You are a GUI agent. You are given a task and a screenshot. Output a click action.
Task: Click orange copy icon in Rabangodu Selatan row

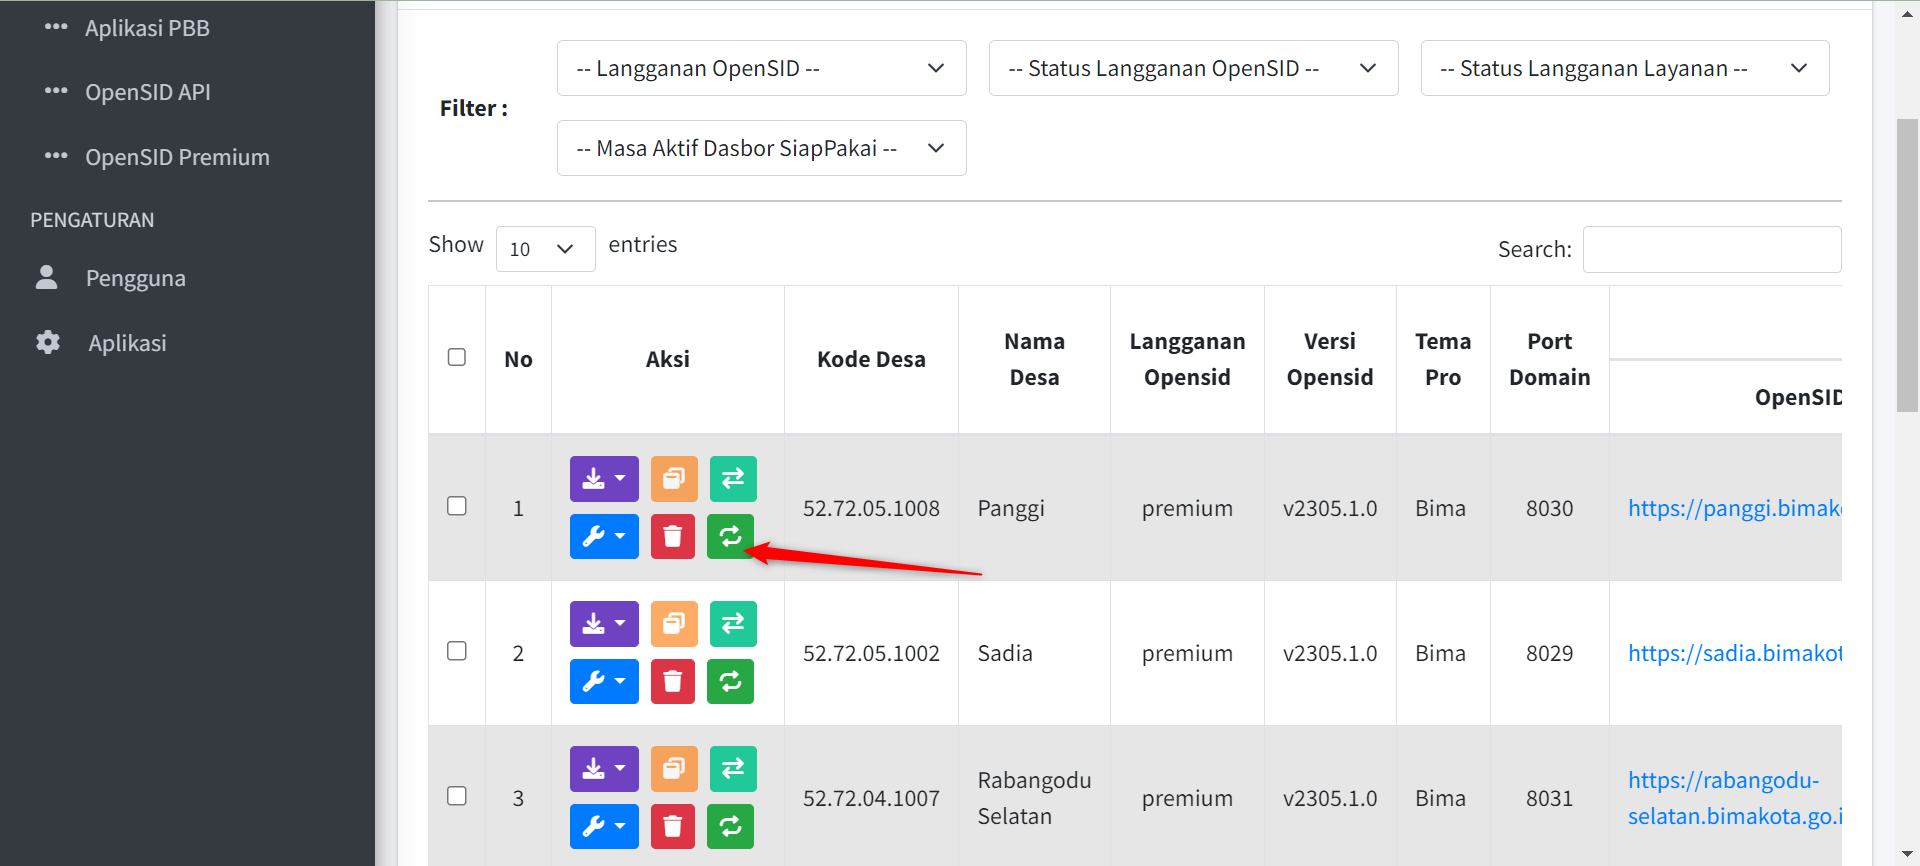[674, 769]
